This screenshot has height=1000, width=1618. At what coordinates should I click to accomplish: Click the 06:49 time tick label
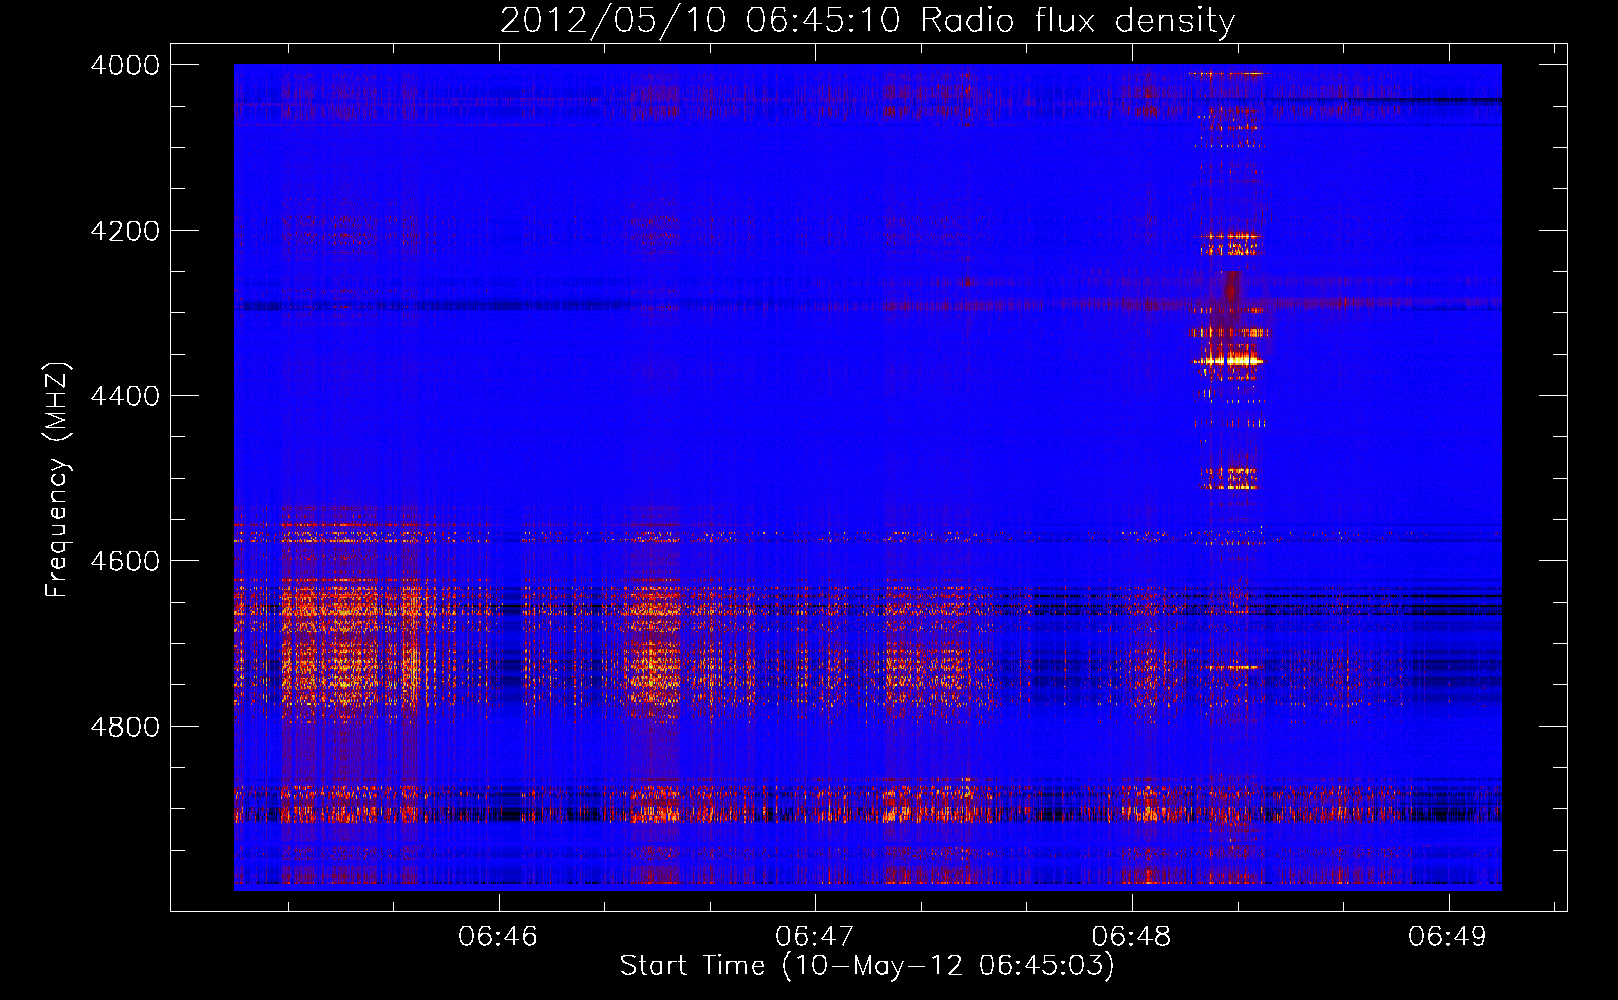[1448, 936]
